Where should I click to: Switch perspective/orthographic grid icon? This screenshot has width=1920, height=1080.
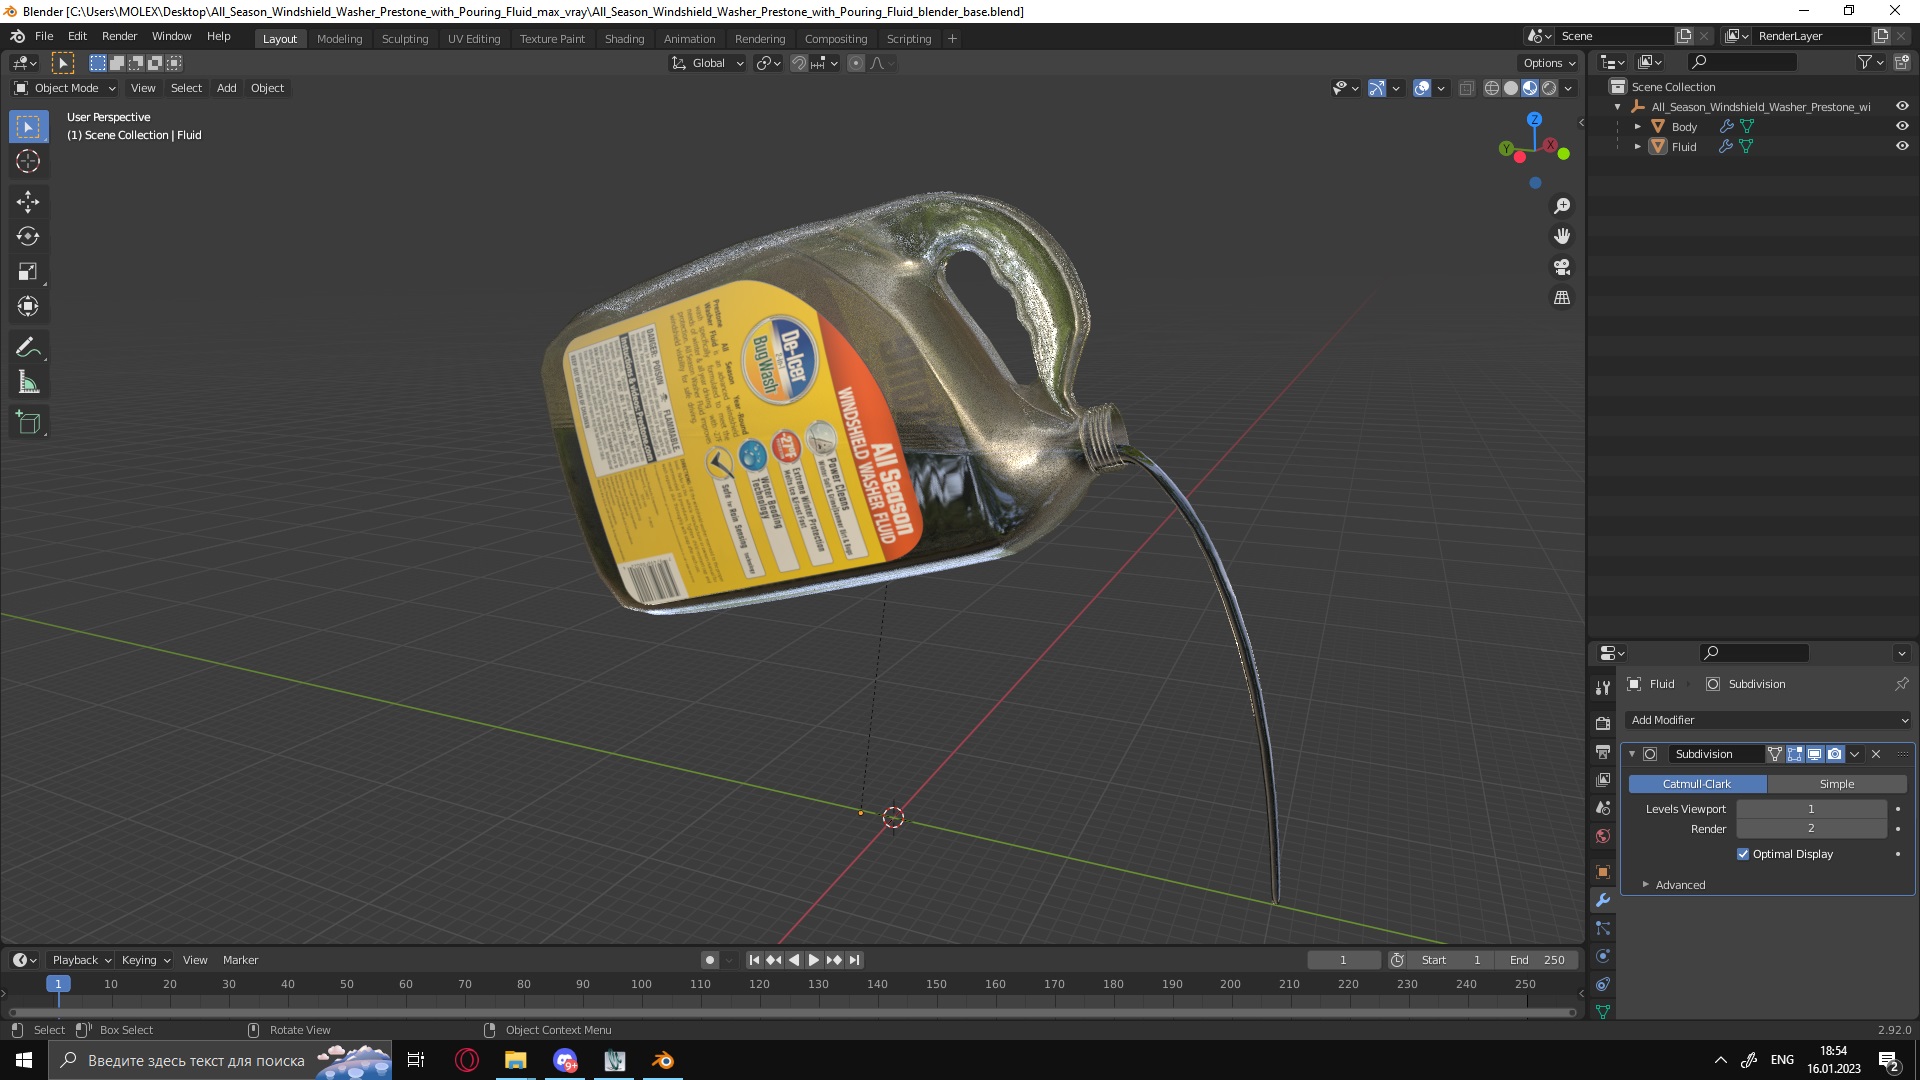tap(1562, 298)
